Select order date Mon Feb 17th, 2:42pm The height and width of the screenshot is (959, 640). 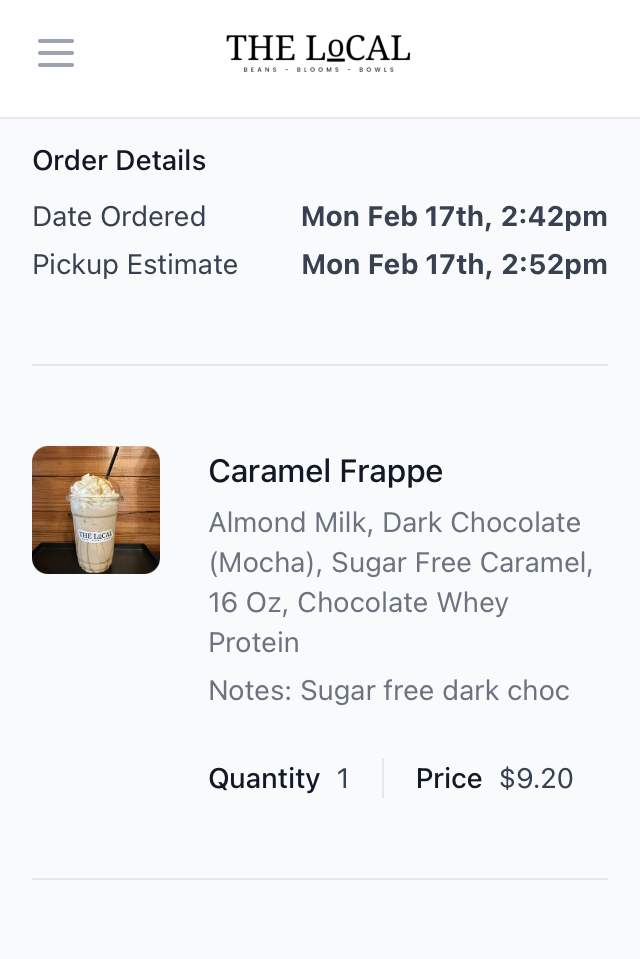click(454, 217)
